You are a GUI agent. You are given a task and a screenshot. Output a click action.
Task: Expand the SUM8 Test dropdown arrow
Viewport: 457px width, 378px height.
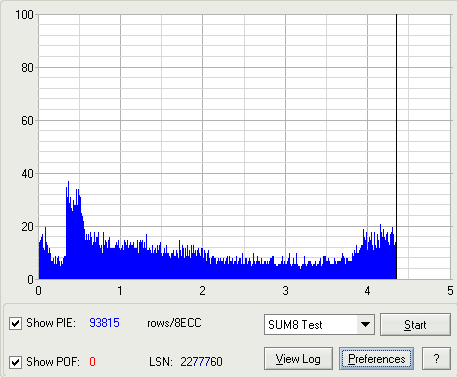(x=365, y=324)
